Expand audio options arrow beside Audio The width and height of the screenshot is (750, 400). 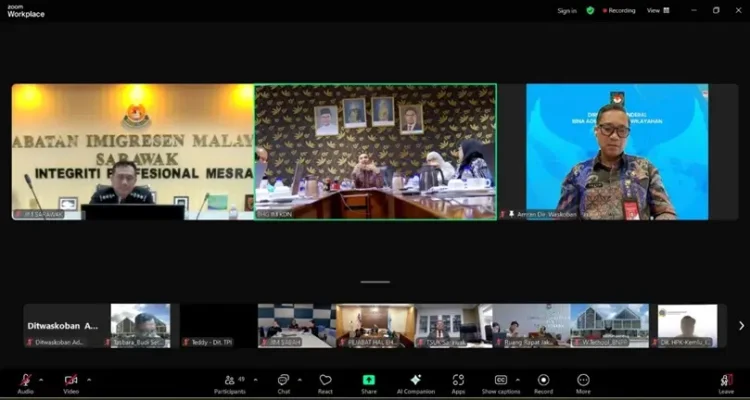click(41, 379)
